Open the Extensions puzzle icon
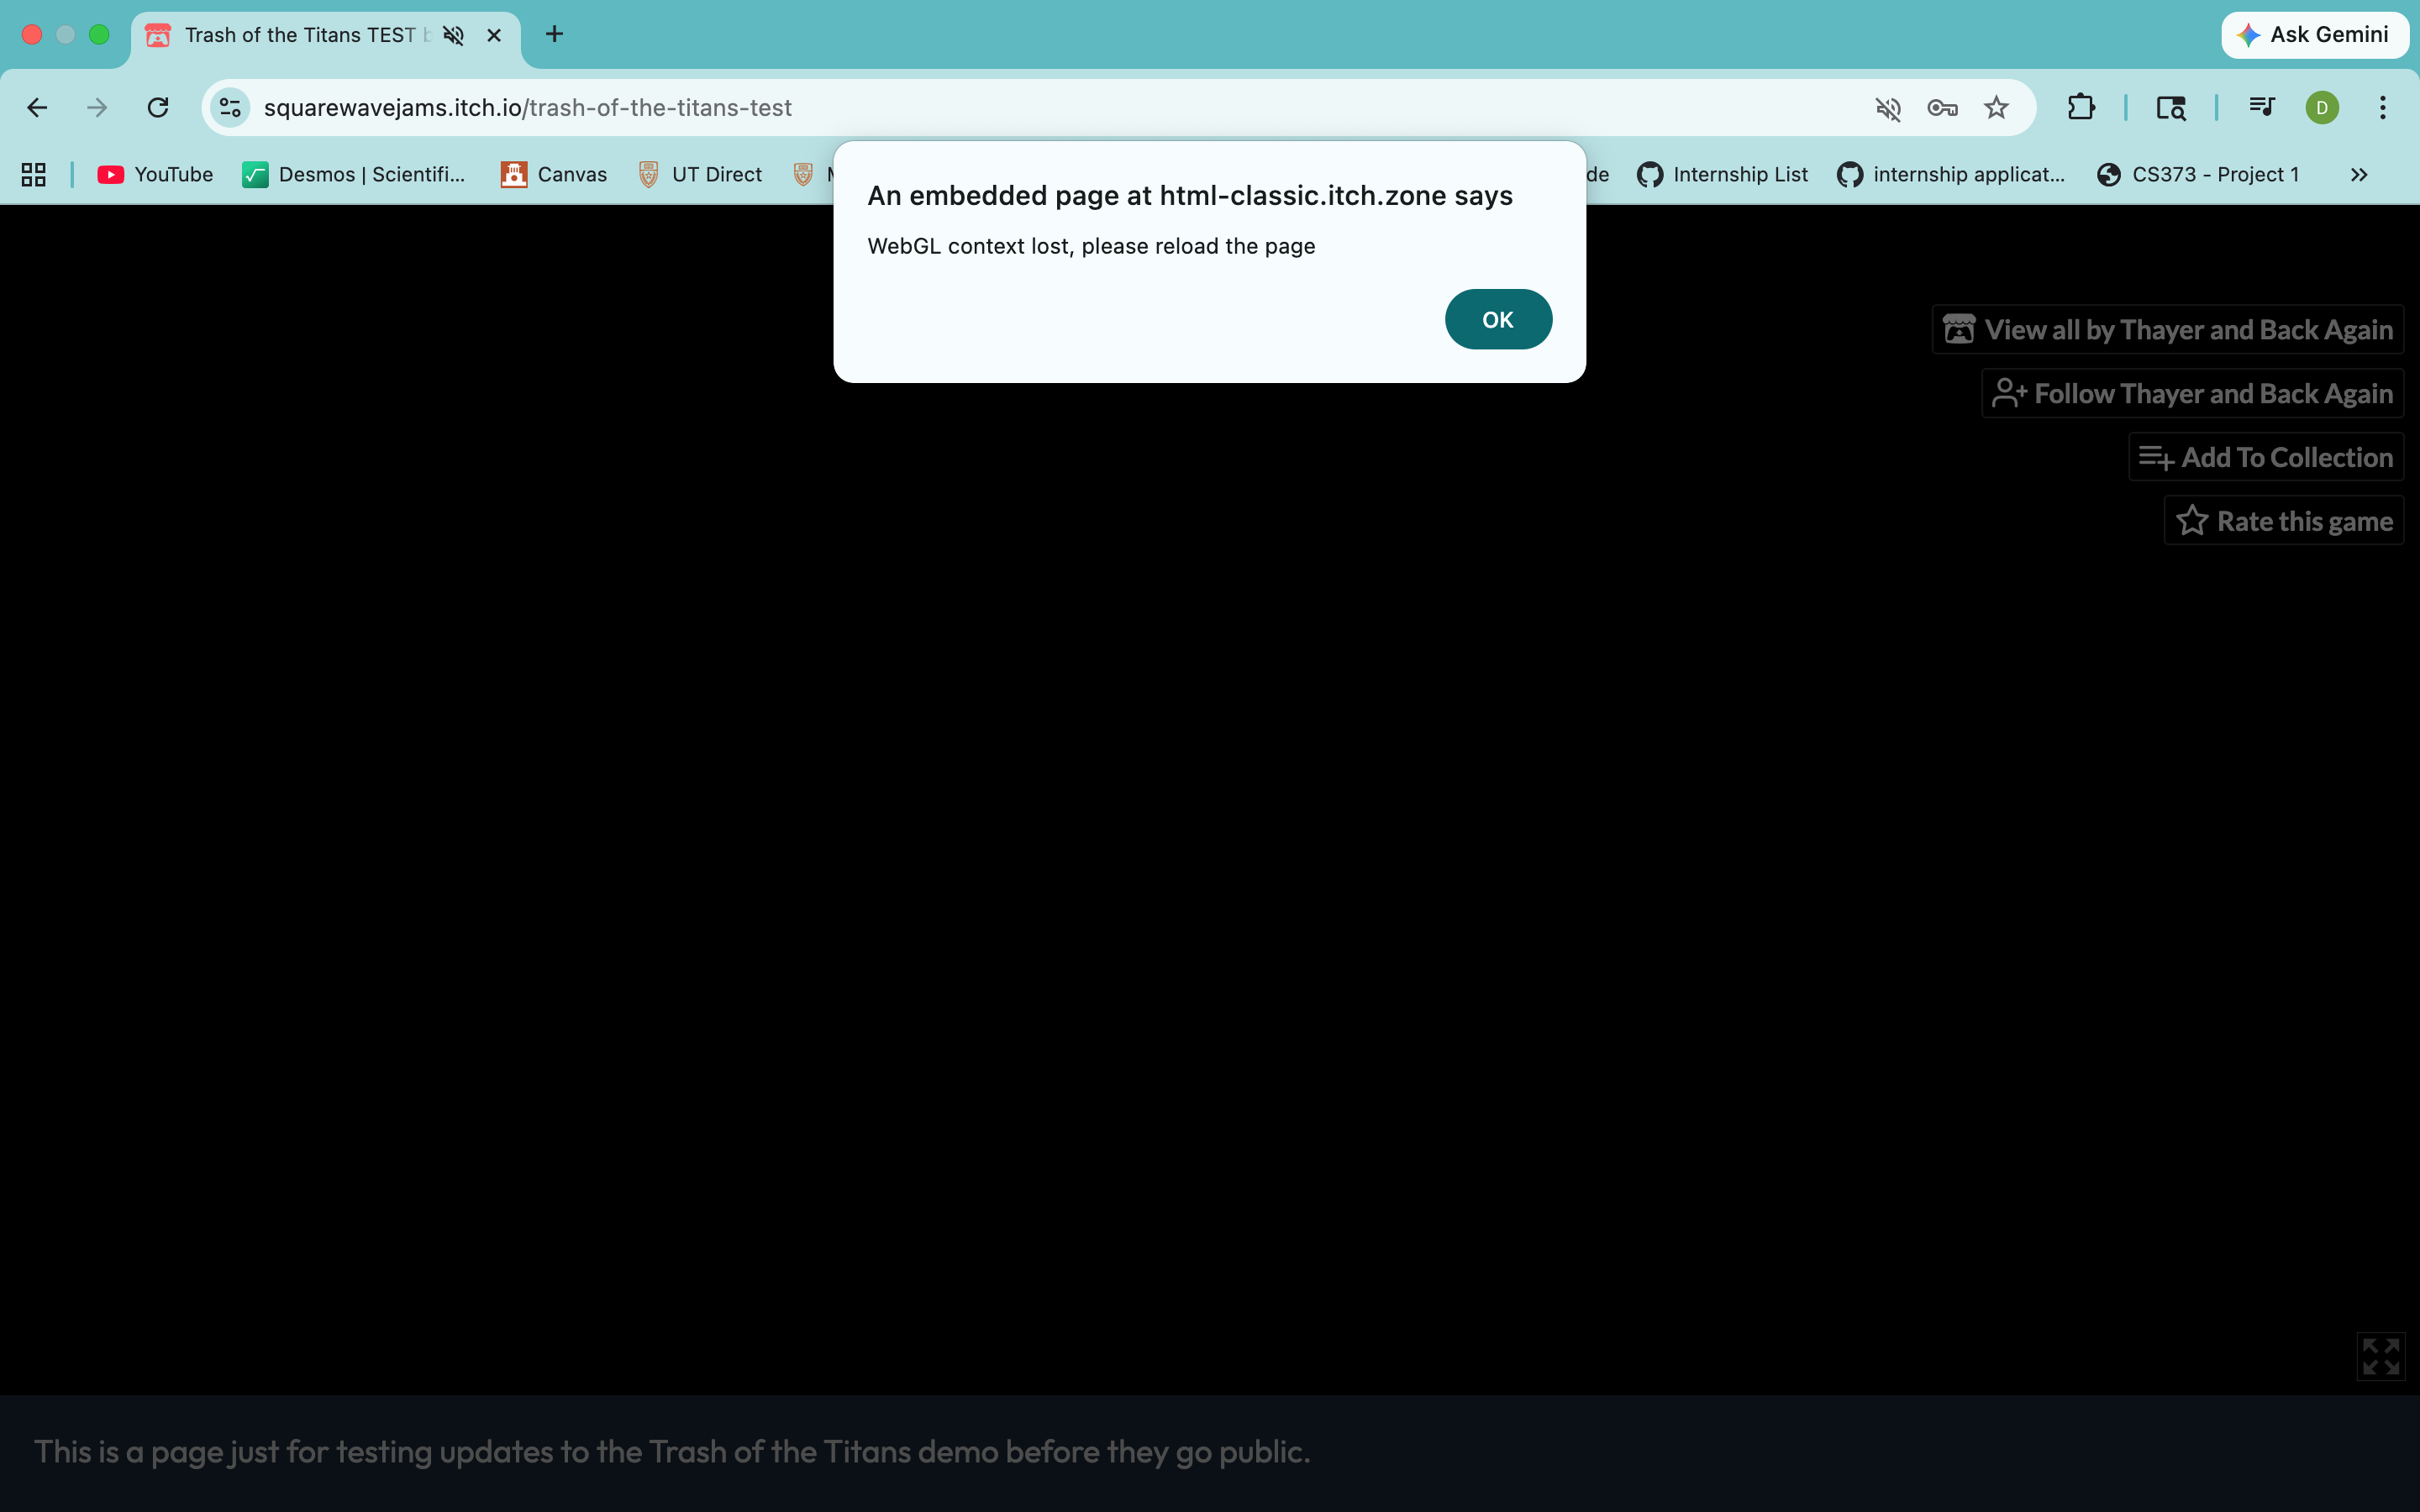 click(2080, 107)
